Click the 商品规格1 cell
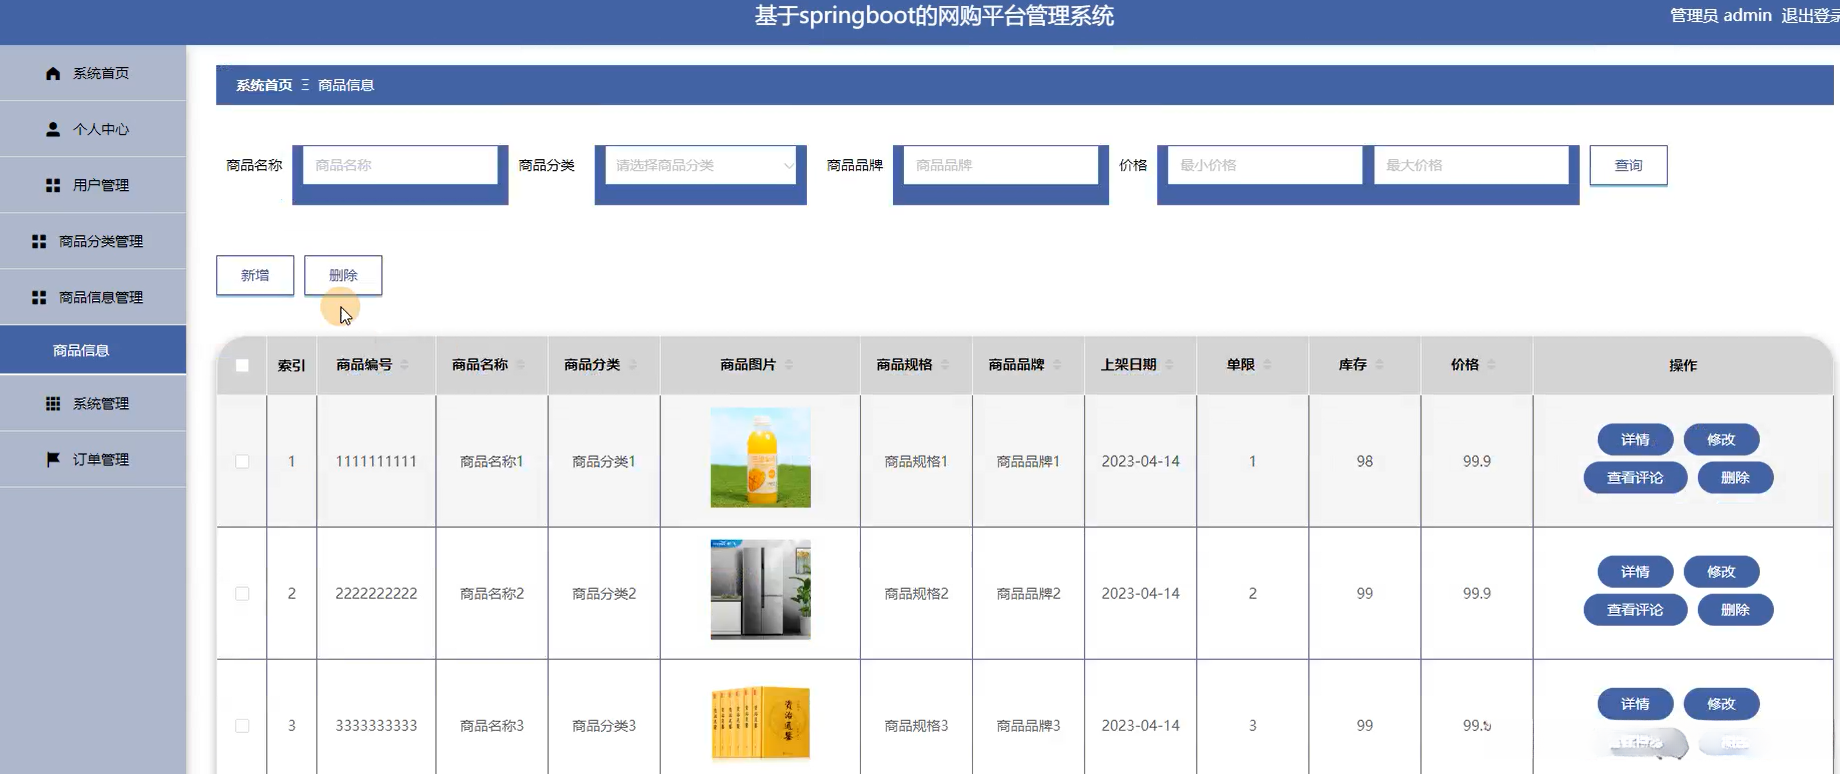The image size is (1840, 774). [x=916, y=461]
